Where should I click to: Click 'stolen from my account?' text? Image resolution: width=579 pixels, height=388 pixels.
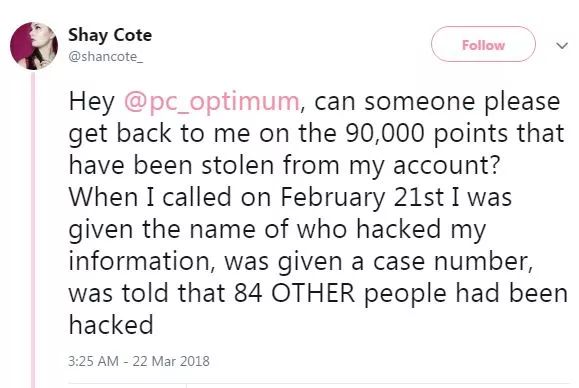pos(350,165)
